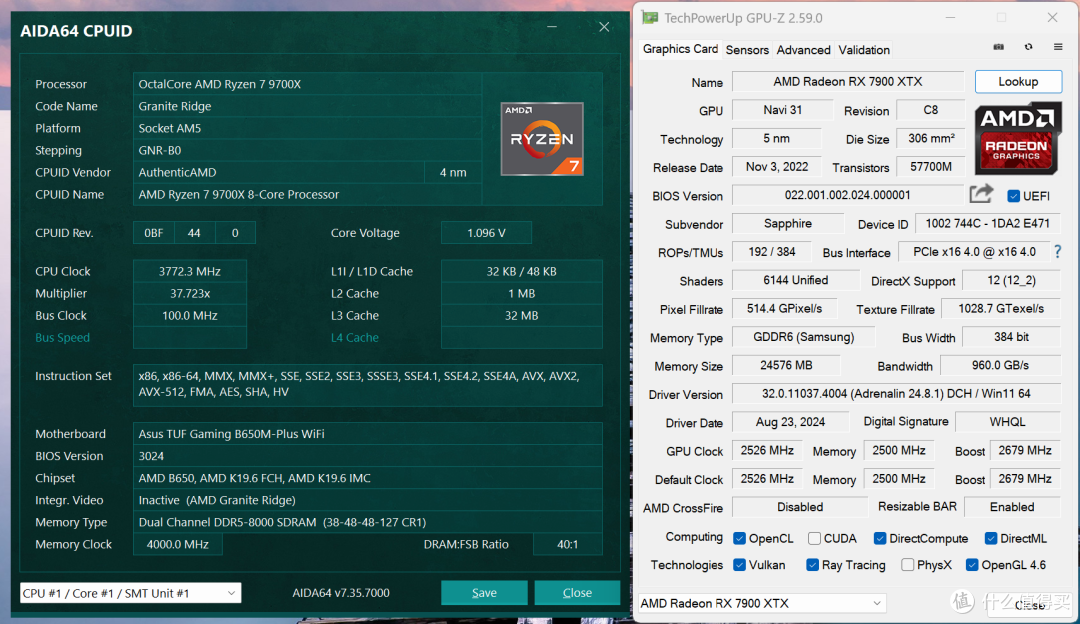Select the Bus Speed field in AIDA64
The height and width of the screenshot is (624, 1080).
190,337
